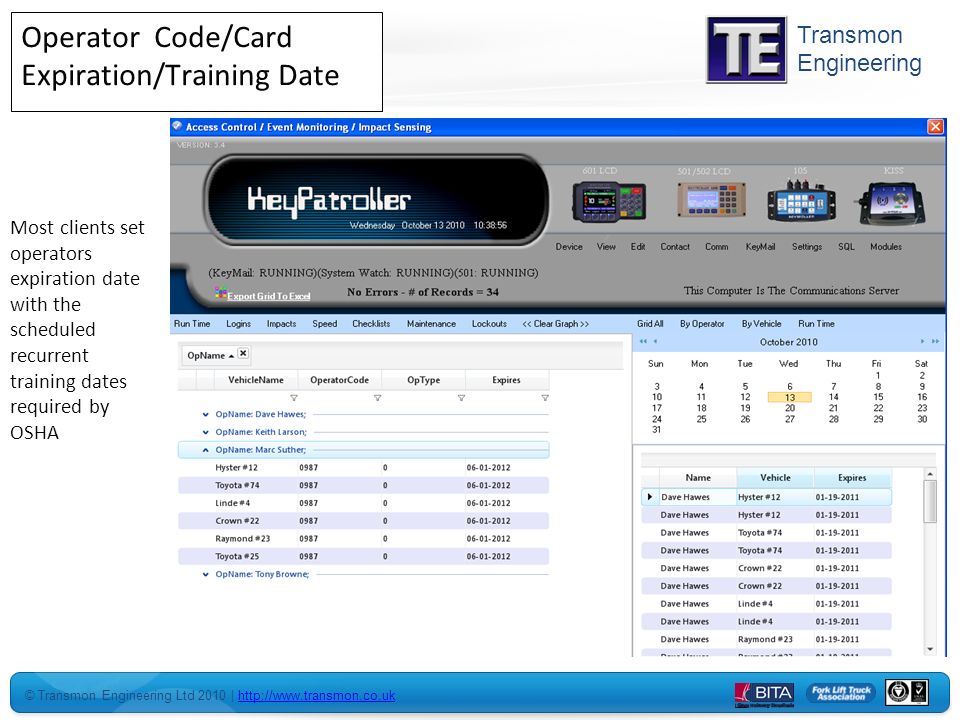960x720 pixels.
Task: Open the Edit menu
Action: coord(638,247)
